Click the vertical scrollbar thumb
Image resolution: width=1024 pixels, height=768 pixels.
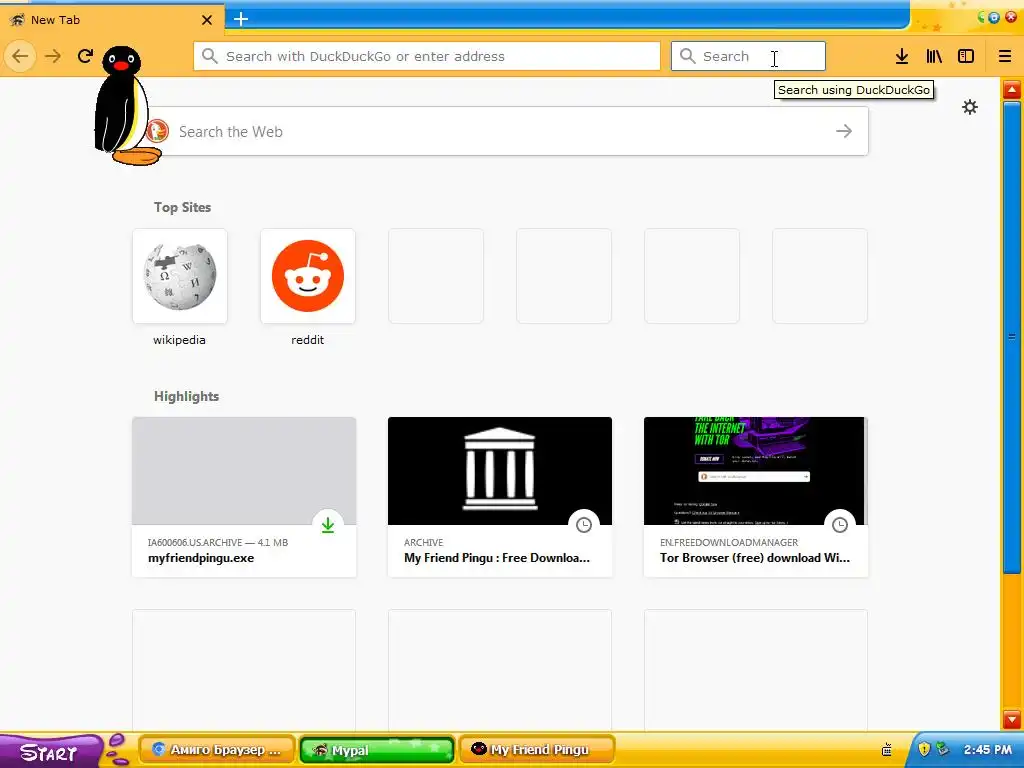coord(1012,337)
